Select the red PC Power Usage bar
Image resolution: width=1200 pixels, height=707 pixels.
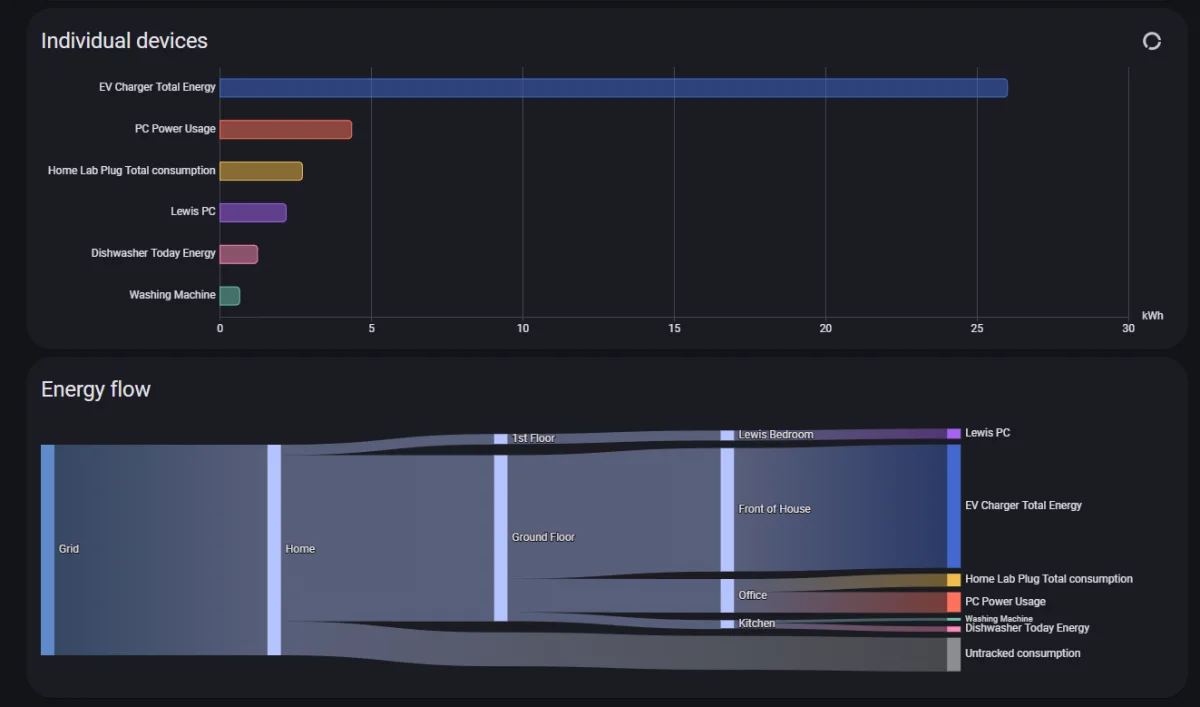pyautogui.click(x=286, y=129)
